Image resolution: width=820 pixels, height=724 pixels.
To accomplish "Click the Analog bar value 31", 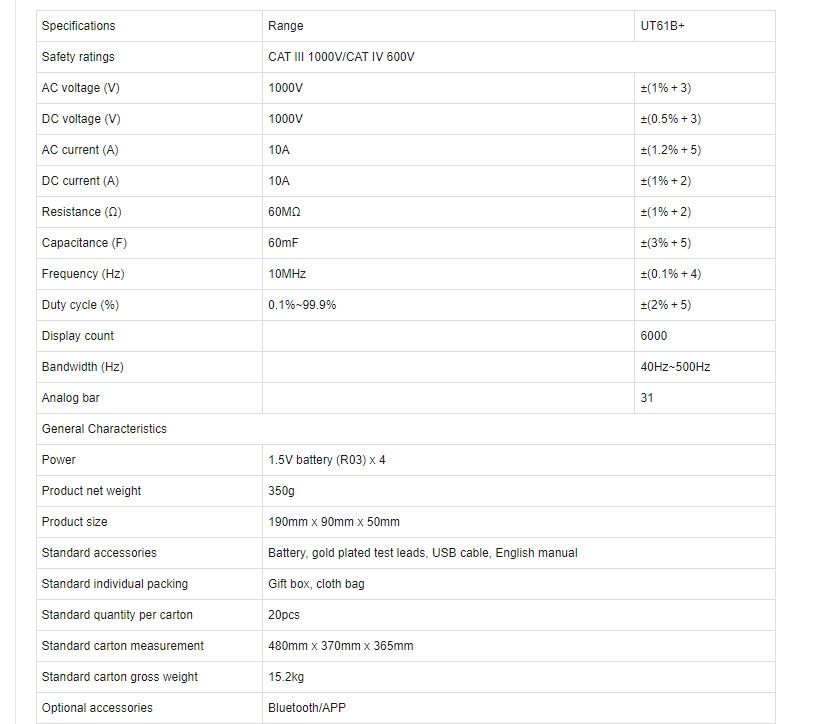I will [647, 398].
